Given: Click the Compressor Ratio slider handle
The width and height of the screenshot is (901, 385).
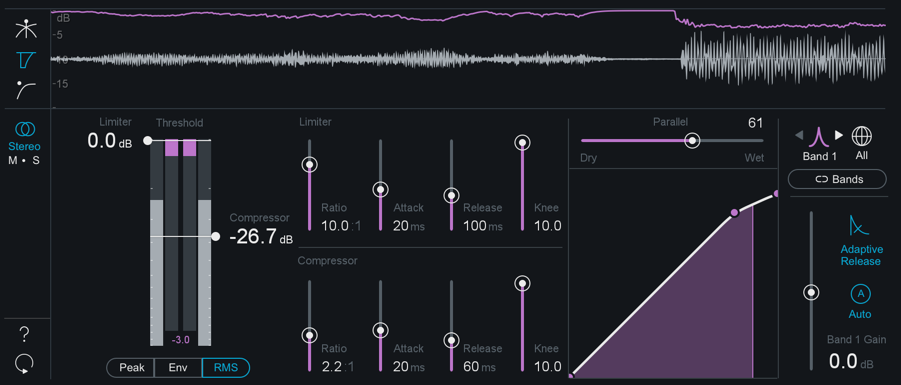Looking at the screenshot, I should point(310,335).
